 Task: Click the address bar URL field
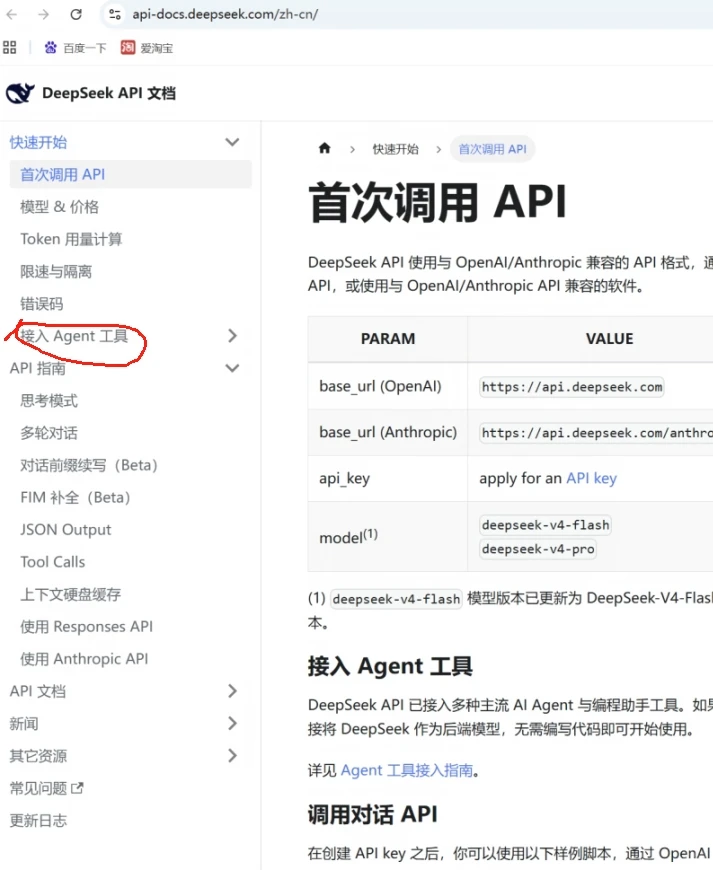point(405,14)
